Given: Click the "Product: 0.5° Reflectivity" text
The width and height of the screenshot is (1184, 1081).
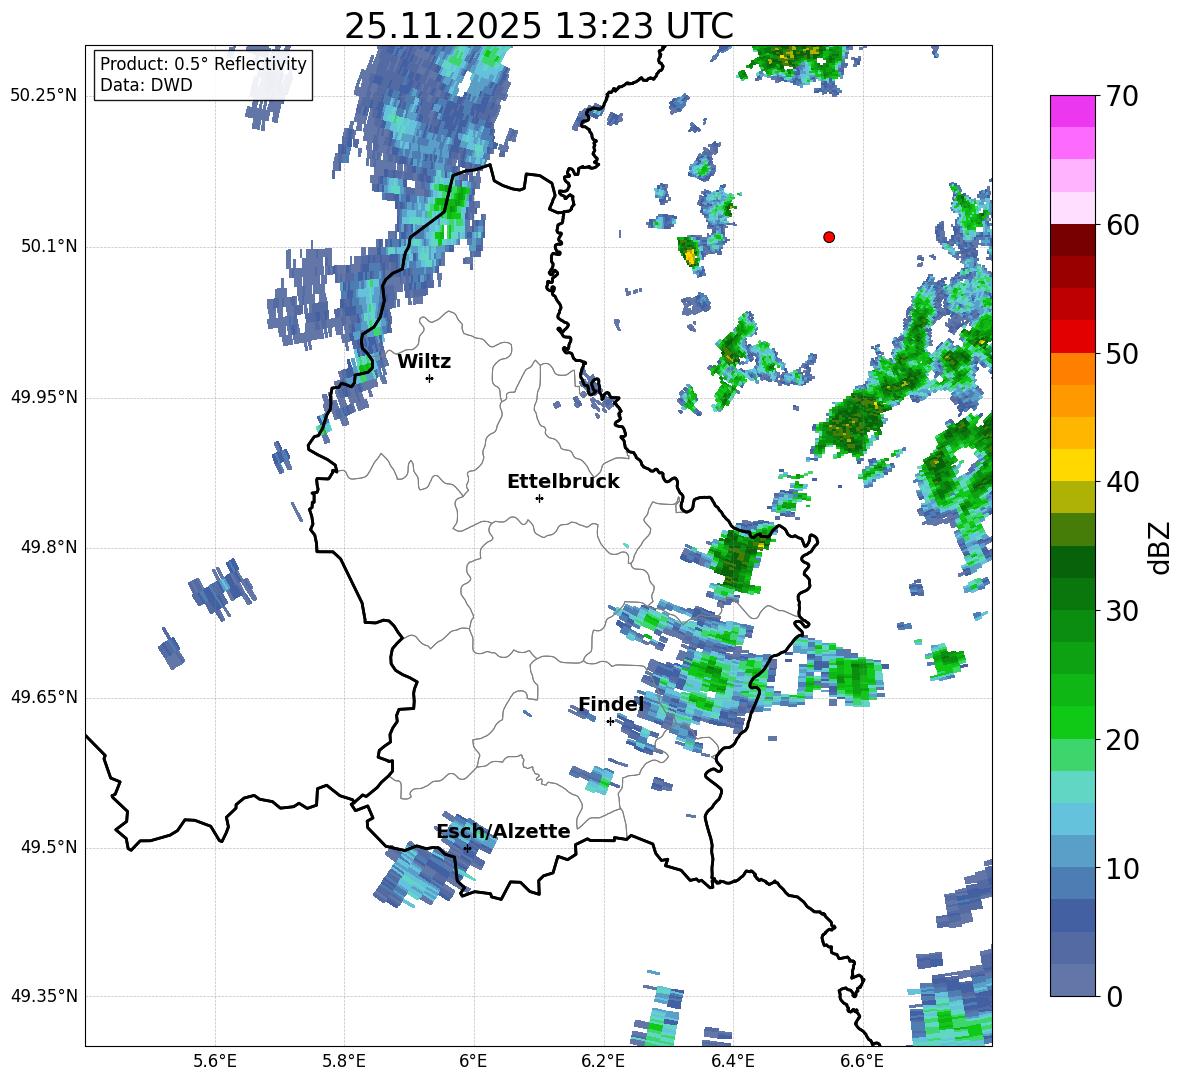Looking at the screenshot, I should point(203,64).
